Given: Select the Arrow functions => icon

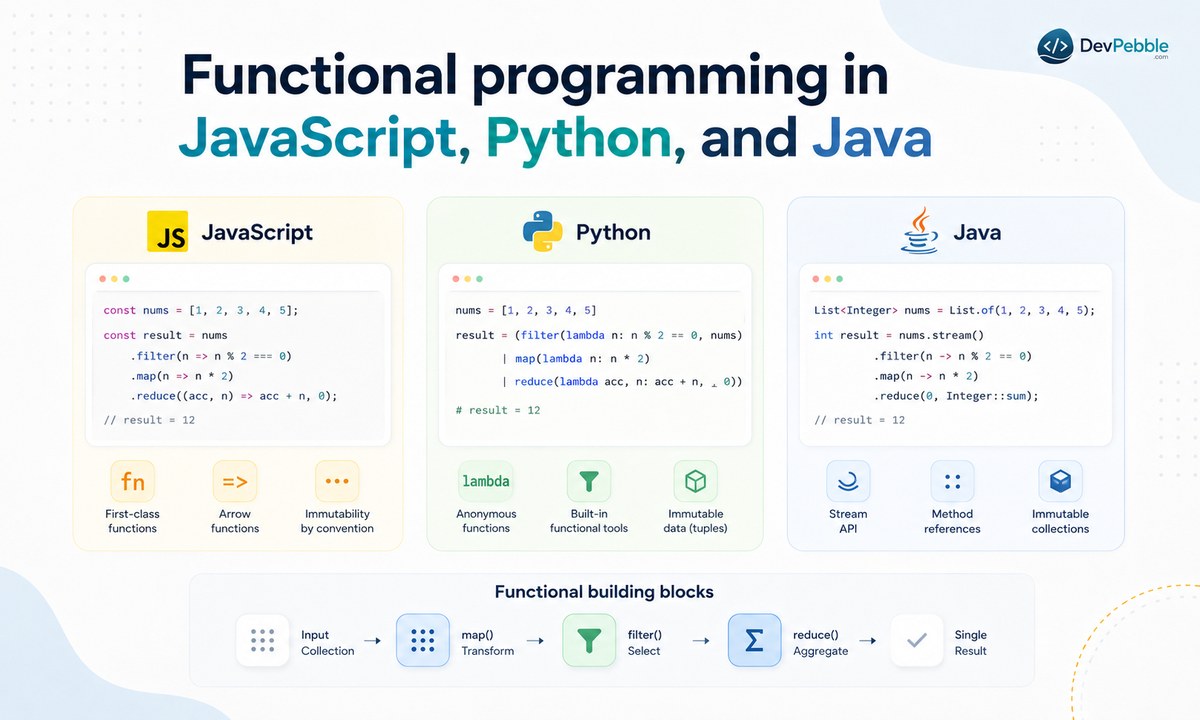Looking at the screenshot, I should pos(235,482).
